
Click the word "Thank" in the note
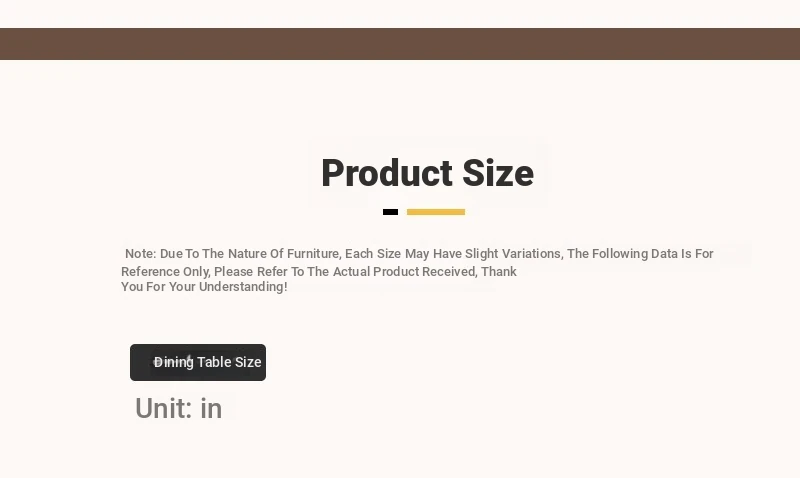[x=498, y=271]
